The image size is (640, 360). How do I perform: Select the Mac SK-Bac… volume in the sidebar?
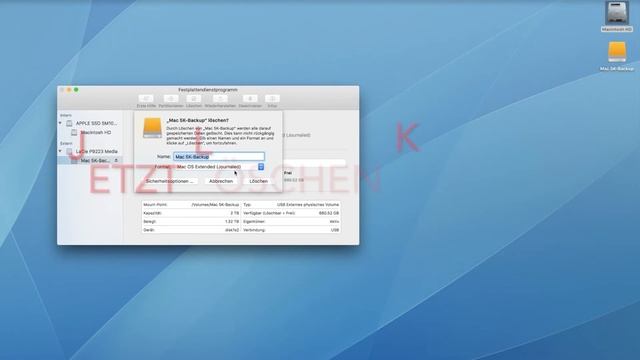[x=91, y=160]
